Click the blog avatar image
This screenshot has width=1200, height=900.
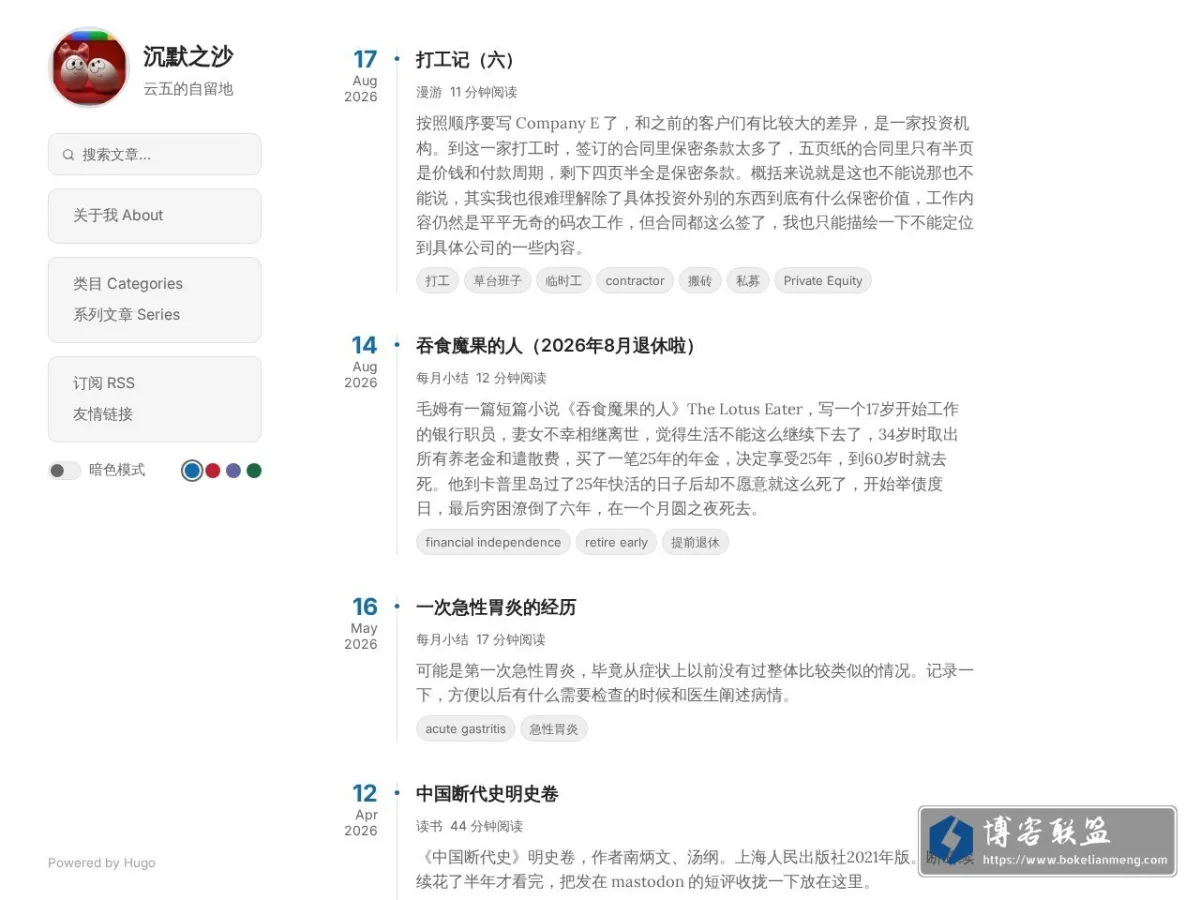click(89, 68)
